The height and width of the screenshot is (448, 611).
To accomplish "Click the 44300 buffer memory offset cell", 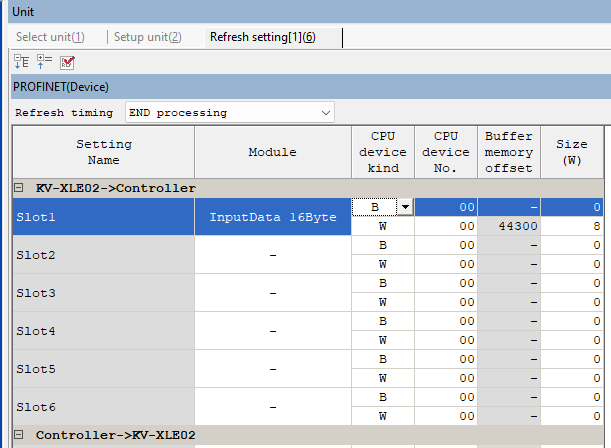I will click(x=509, y=226).
